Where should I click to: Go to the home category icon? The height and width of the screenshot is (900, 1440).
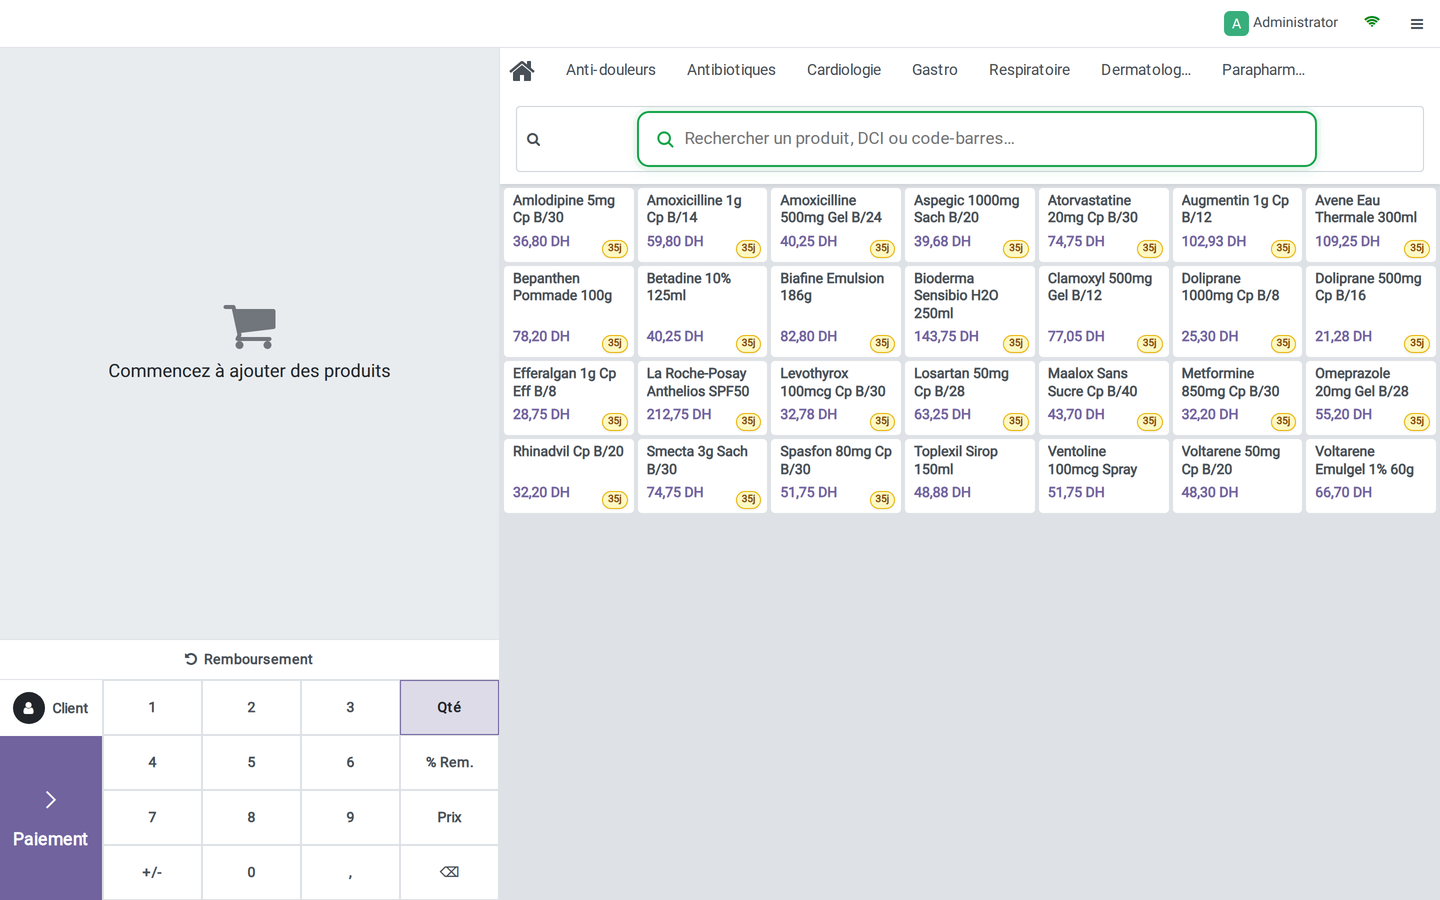522,70
